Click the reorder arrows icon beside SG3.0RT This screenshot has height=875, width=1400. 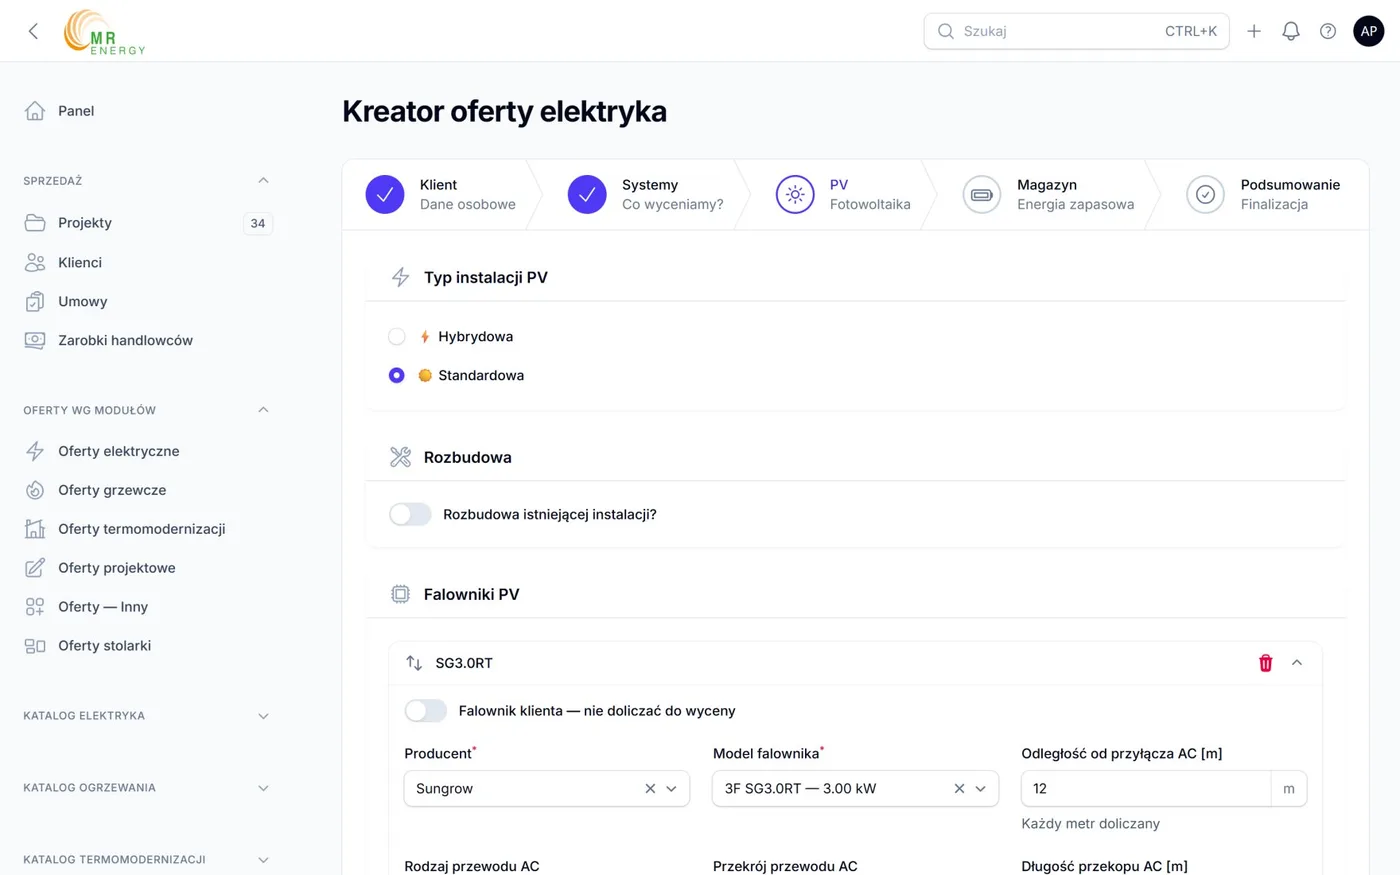414,663
